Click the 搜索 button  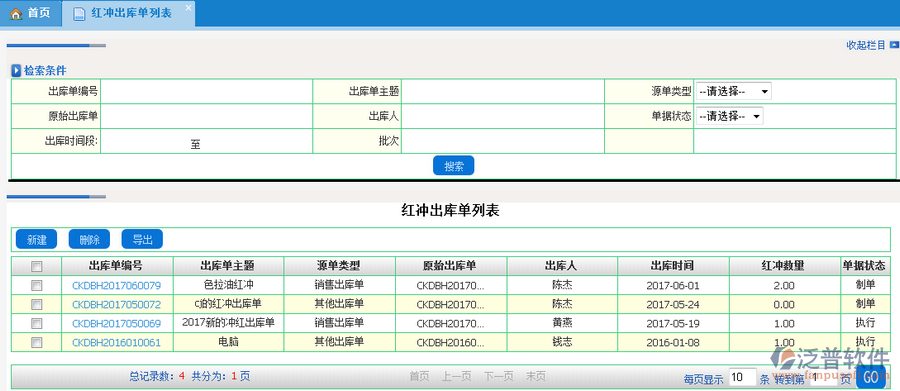(x=453, y=166)
